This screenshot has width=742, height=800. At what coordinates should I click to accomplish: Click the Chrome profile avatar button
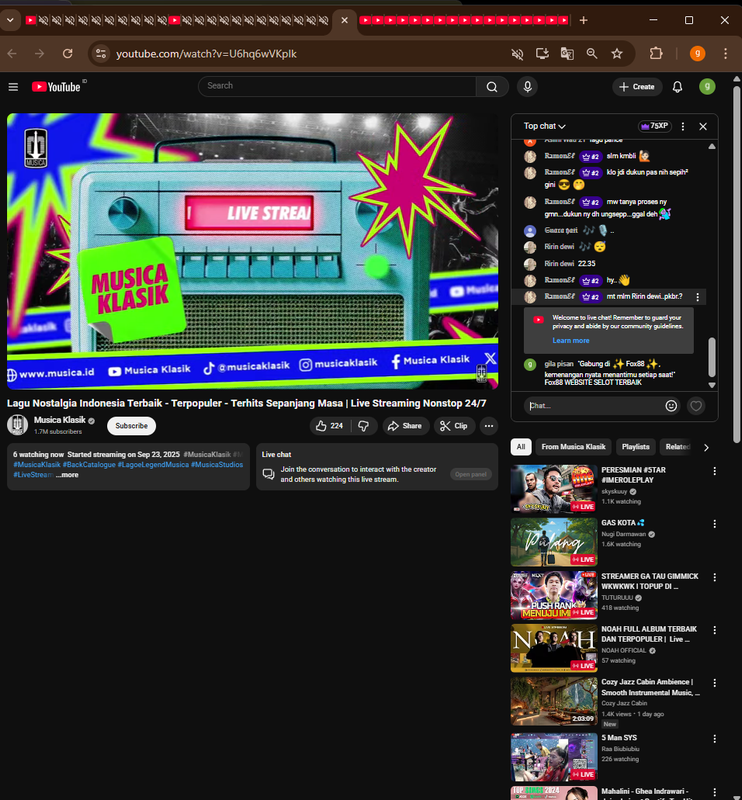pyautogui.click(x=697, y=54)
